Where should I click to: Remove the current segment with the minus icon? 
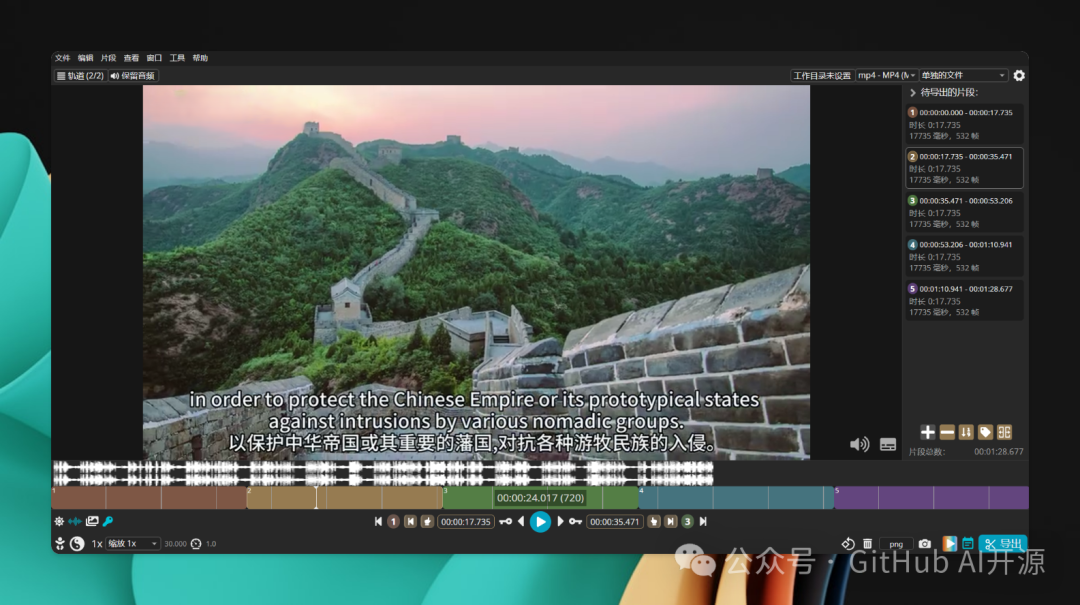pyautogui.click(x=947, y=432)
